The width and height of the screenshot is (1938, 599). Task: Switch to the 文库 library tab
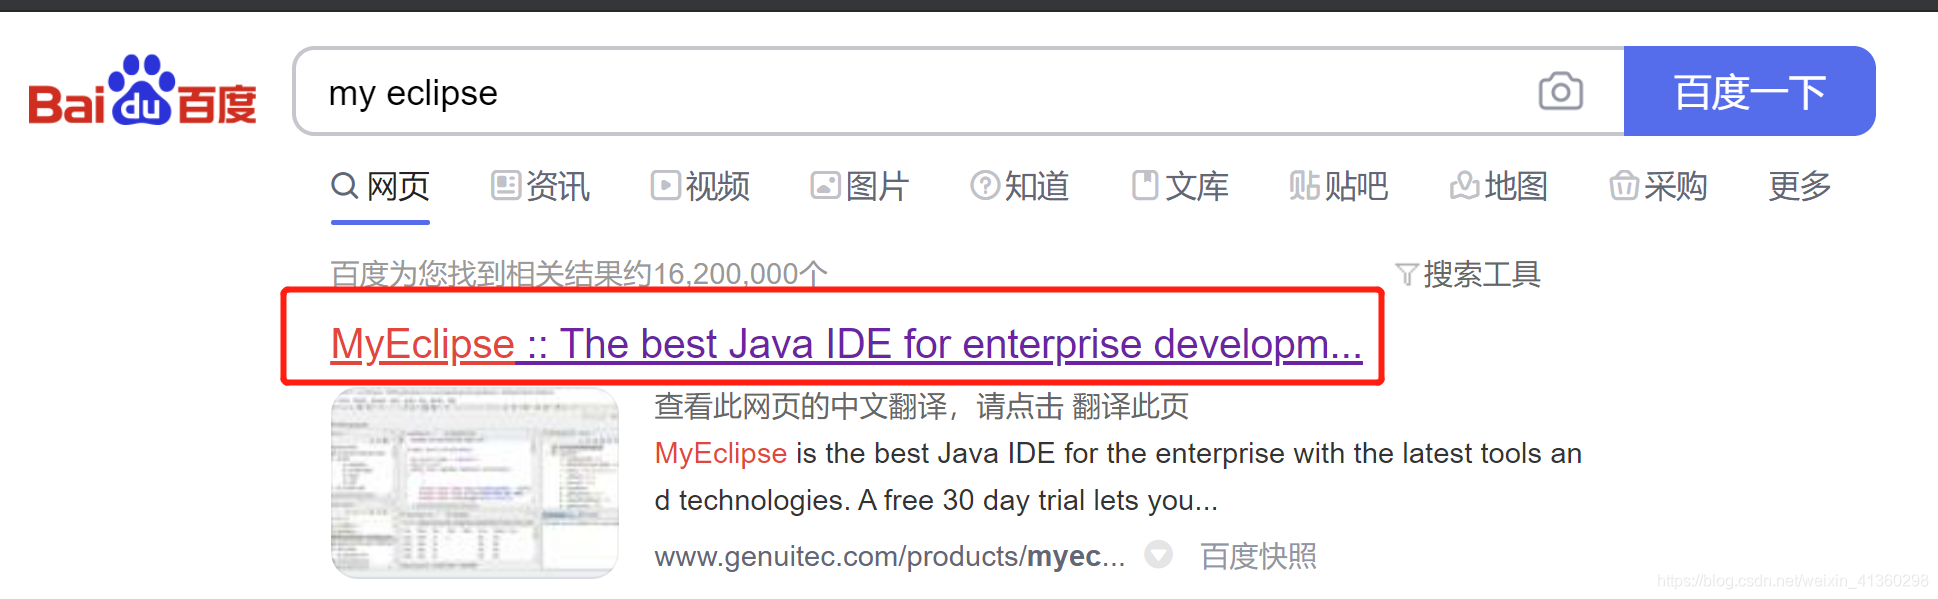click(x=1180, y=186)
